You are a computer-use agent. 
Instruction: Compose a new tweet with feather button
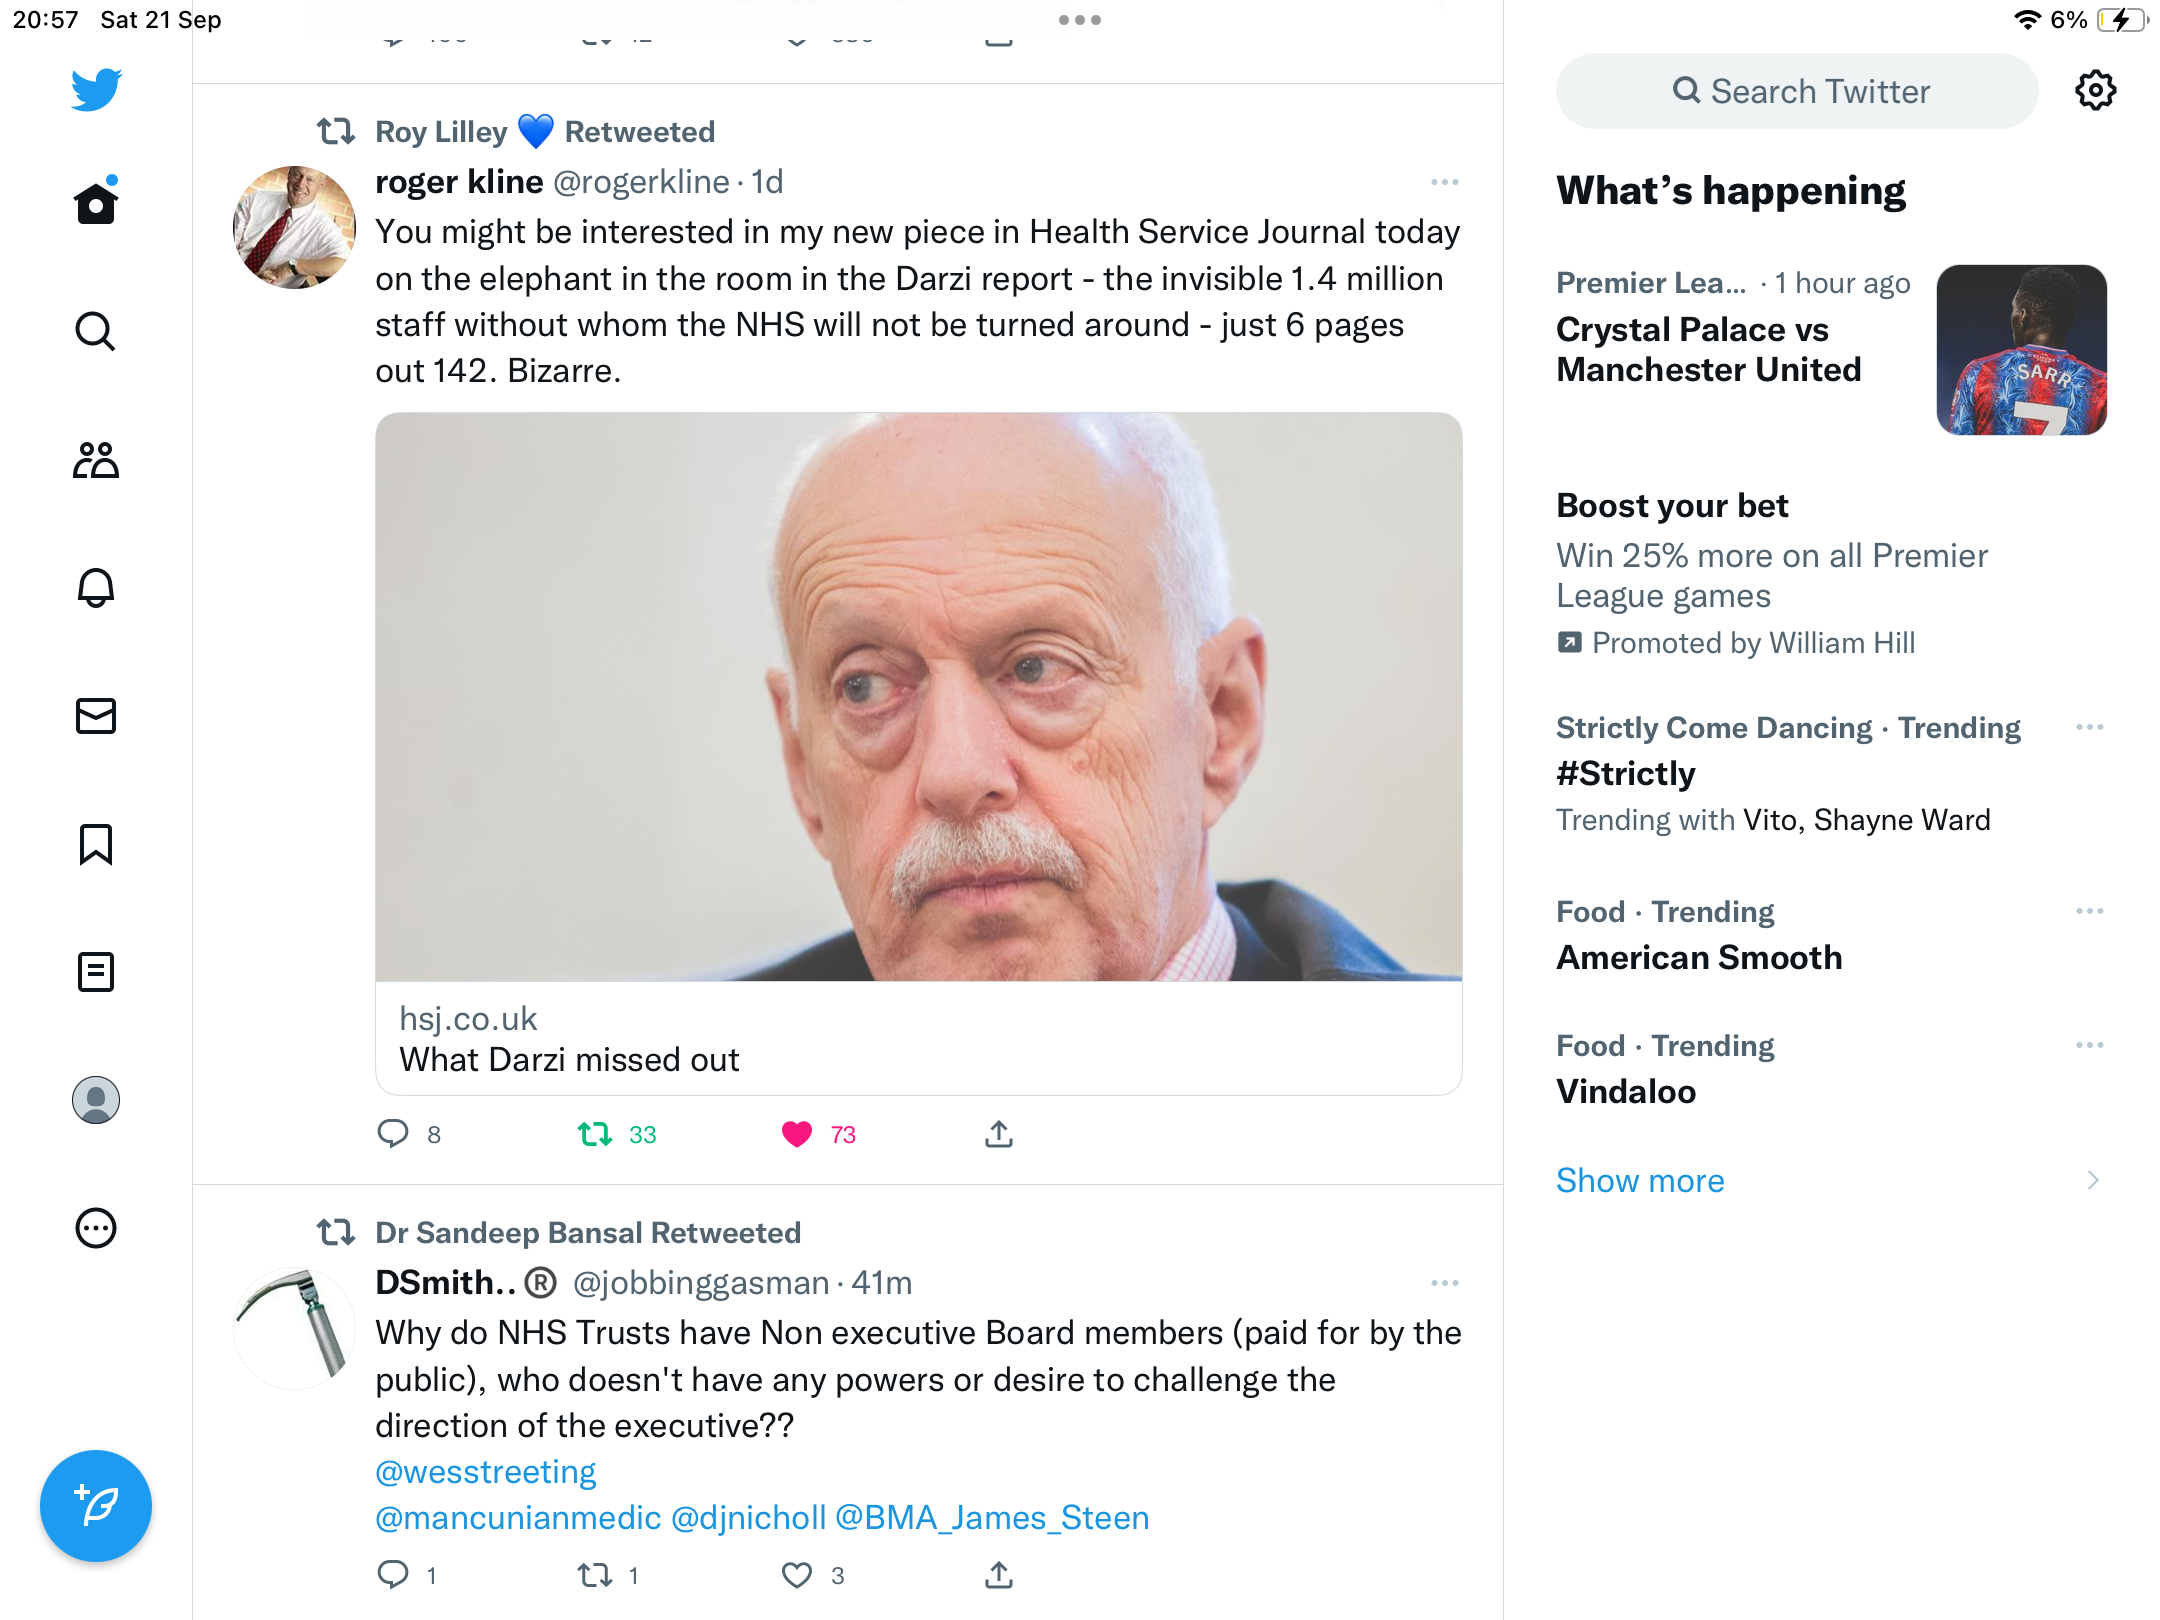click(x=96, y=1506)
